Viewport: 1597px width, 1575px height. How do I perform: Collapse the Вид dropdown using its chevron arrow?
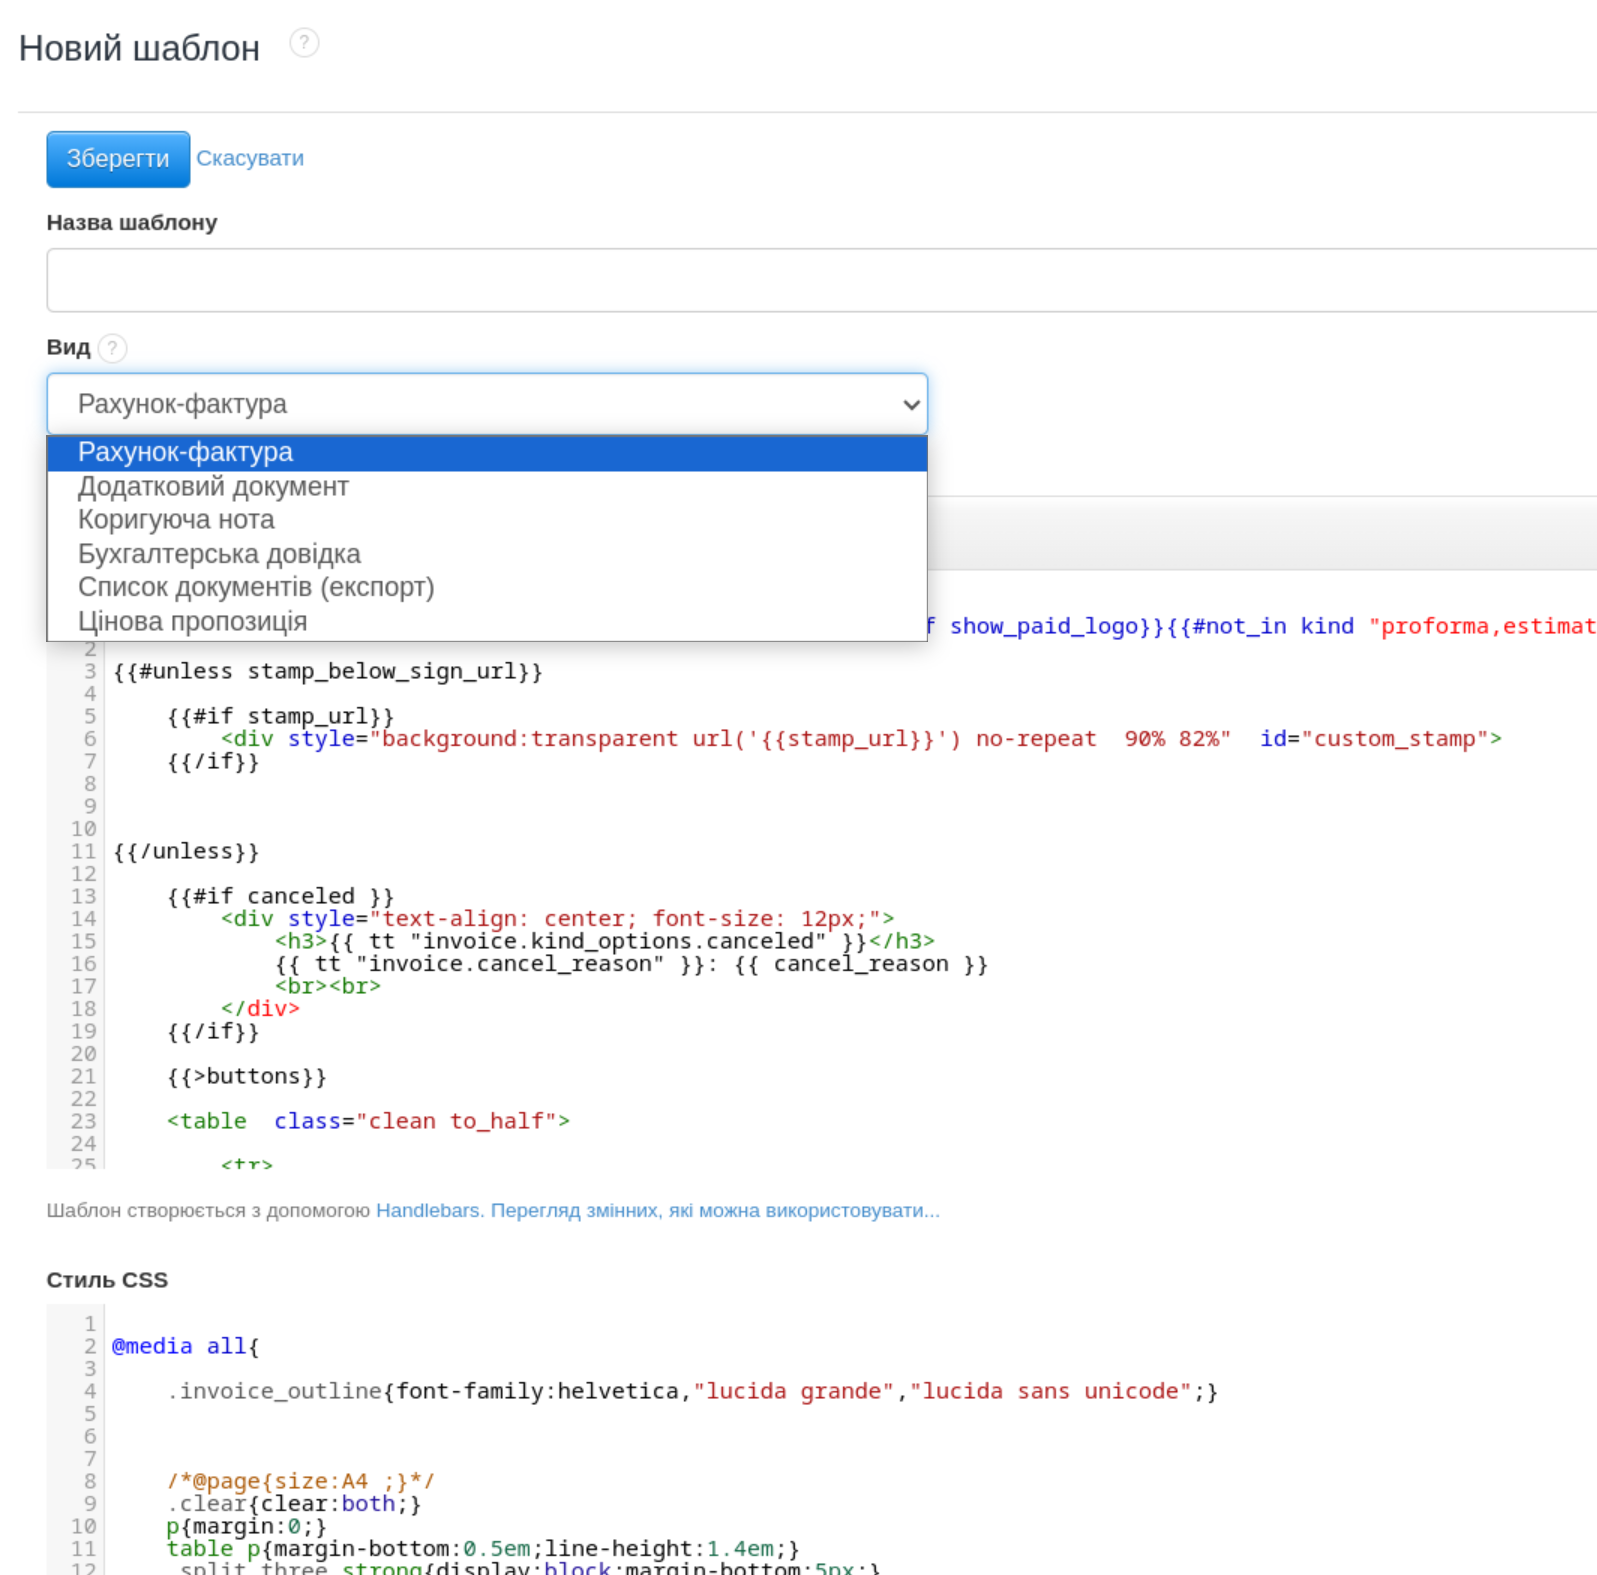[x=910, y=405]
